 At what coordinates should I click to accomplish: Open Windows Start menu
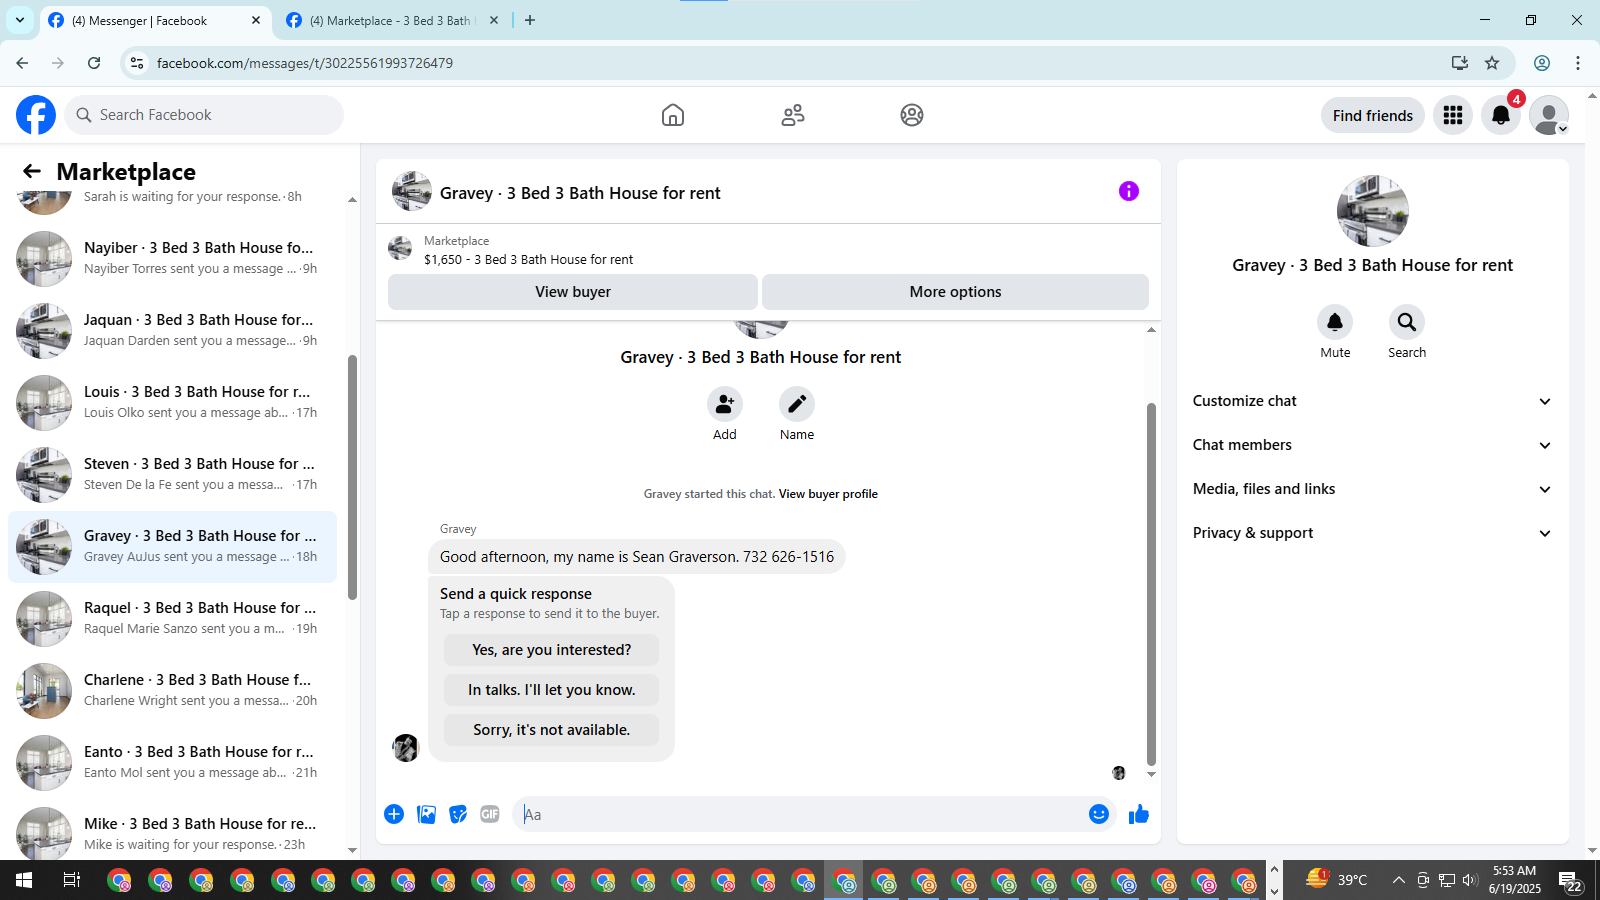click(x=24, y=880)
